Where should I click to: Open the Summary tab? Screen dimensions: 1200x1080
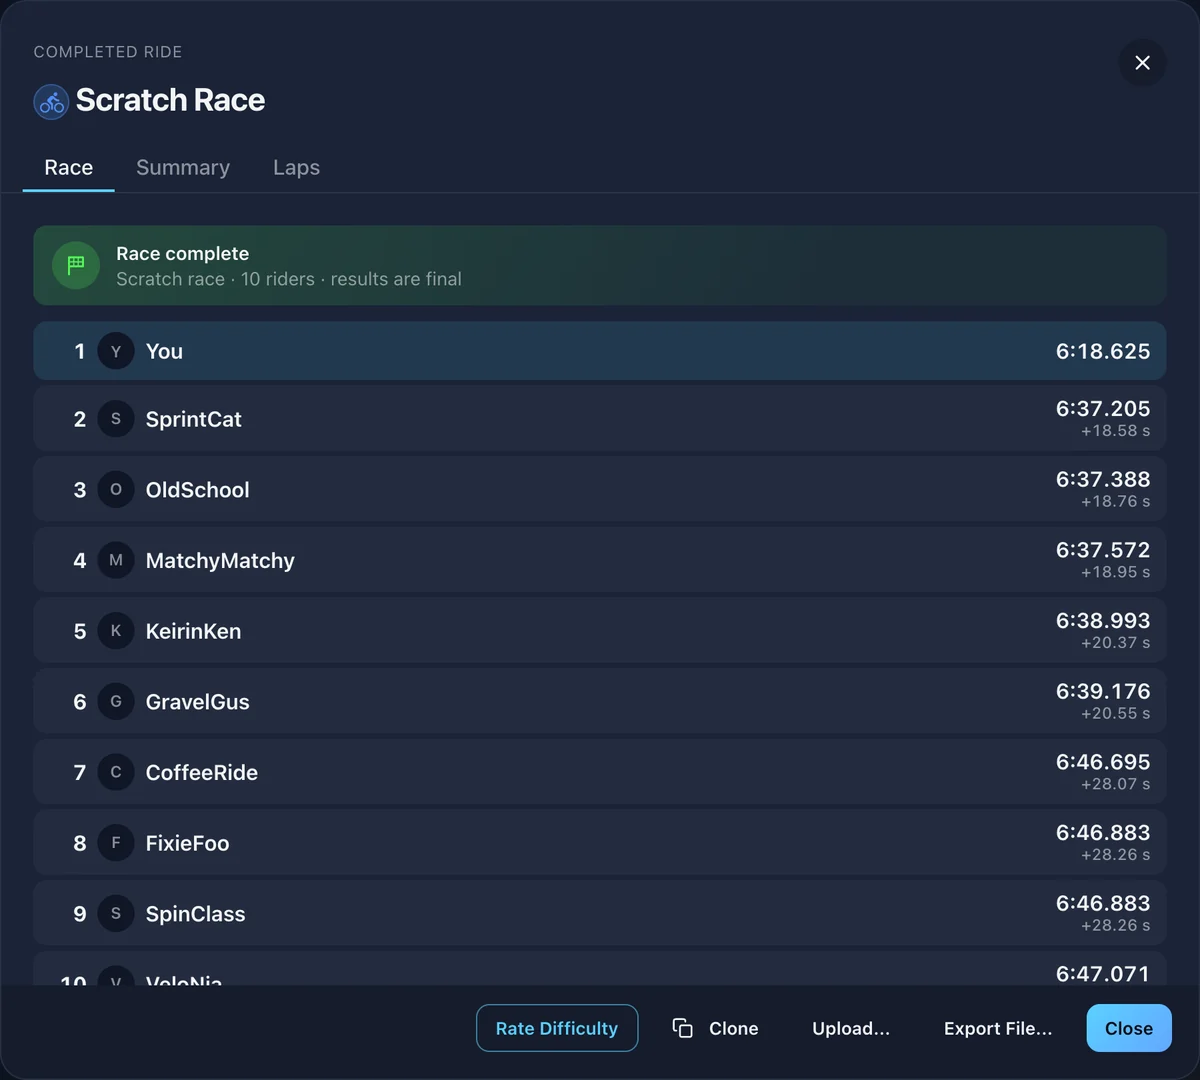tap(183, 167)
